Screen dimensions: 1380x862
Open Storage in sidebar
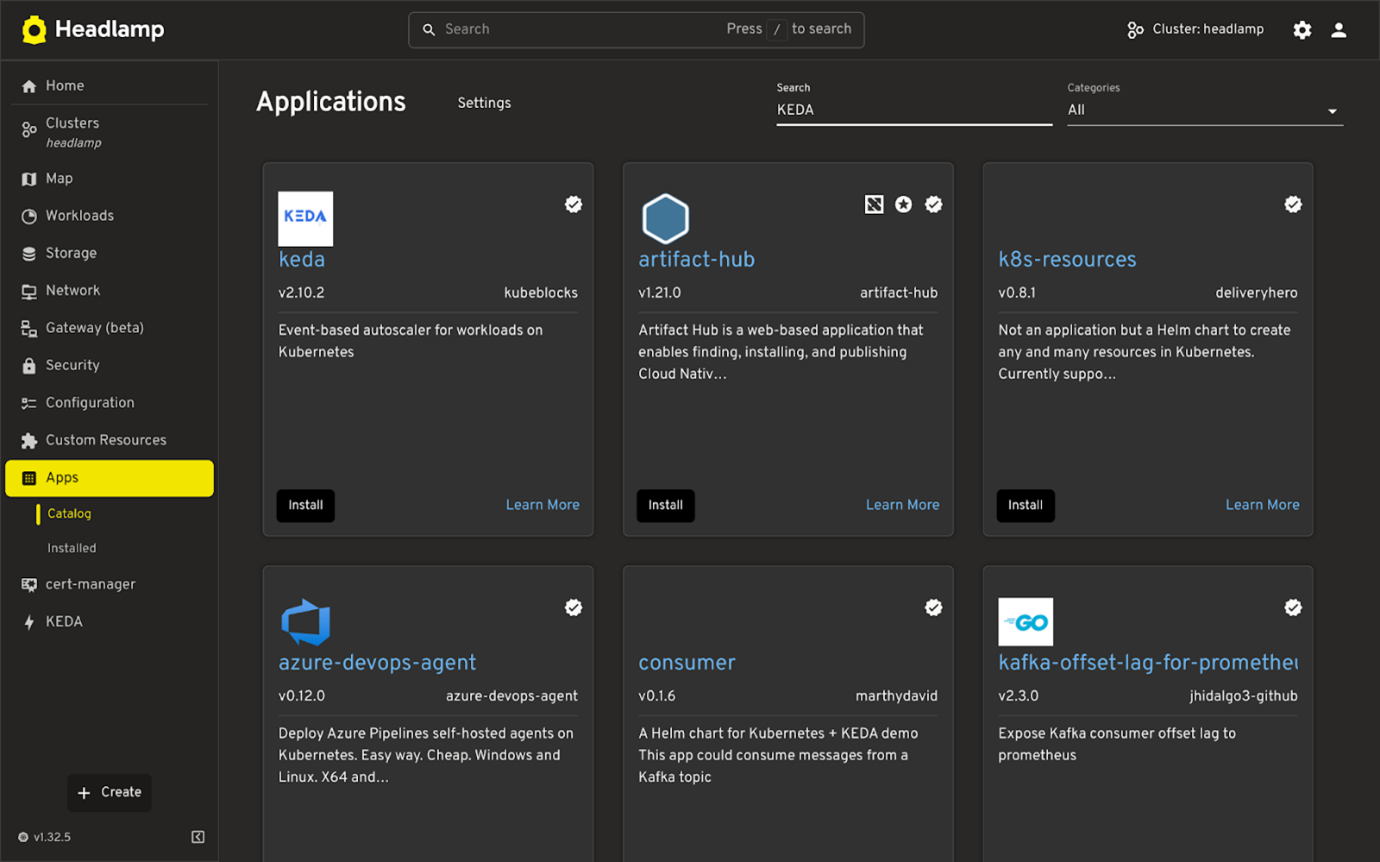109,253
